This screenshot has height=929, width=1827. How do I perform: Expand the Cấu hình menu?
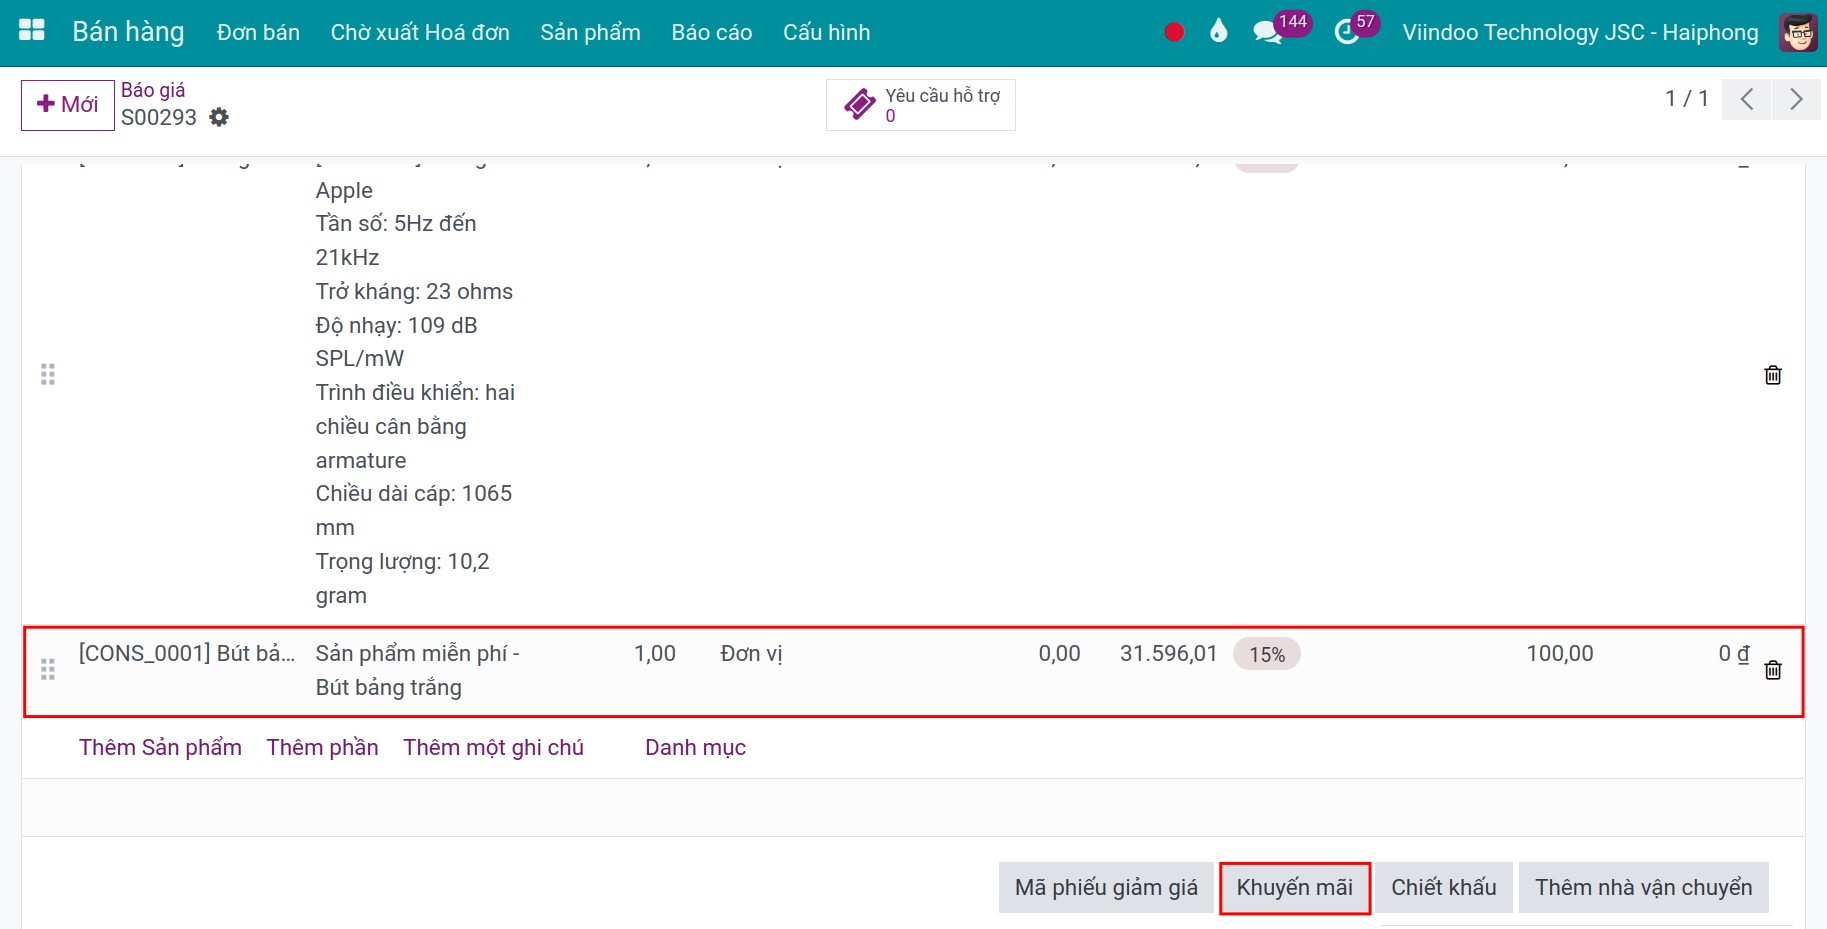pyautogui.click(x=826, y=32)
